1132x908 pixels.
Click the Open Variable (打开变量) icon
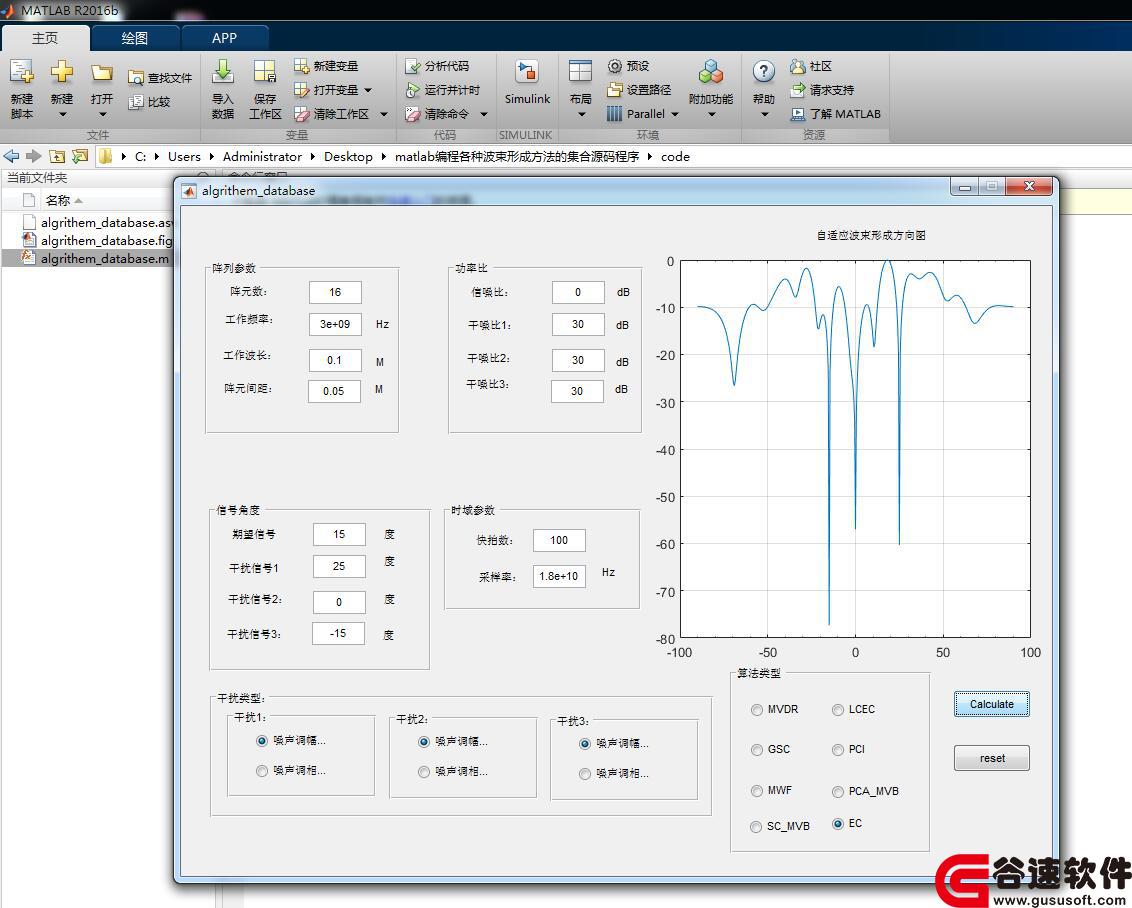[x=301, y=90]
